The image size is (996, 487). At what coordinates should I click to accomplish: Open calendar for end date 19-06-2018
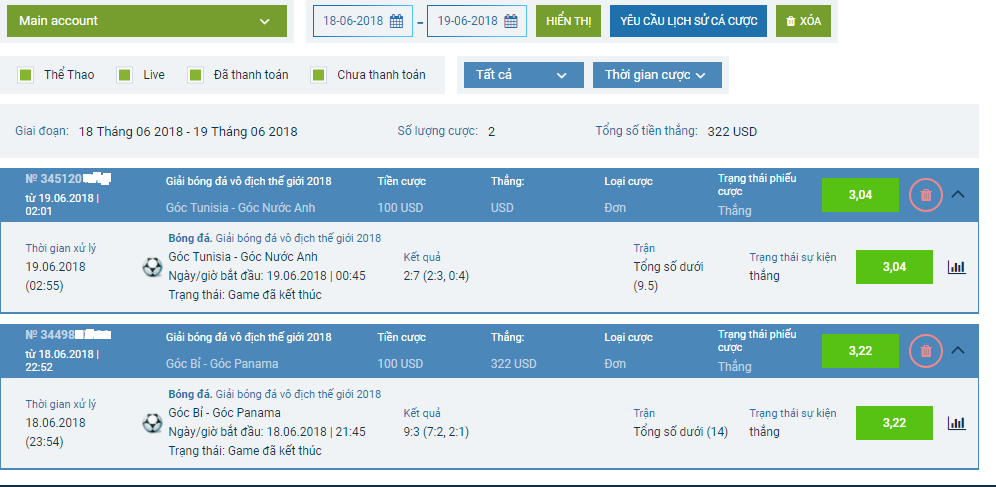point(511,21)
